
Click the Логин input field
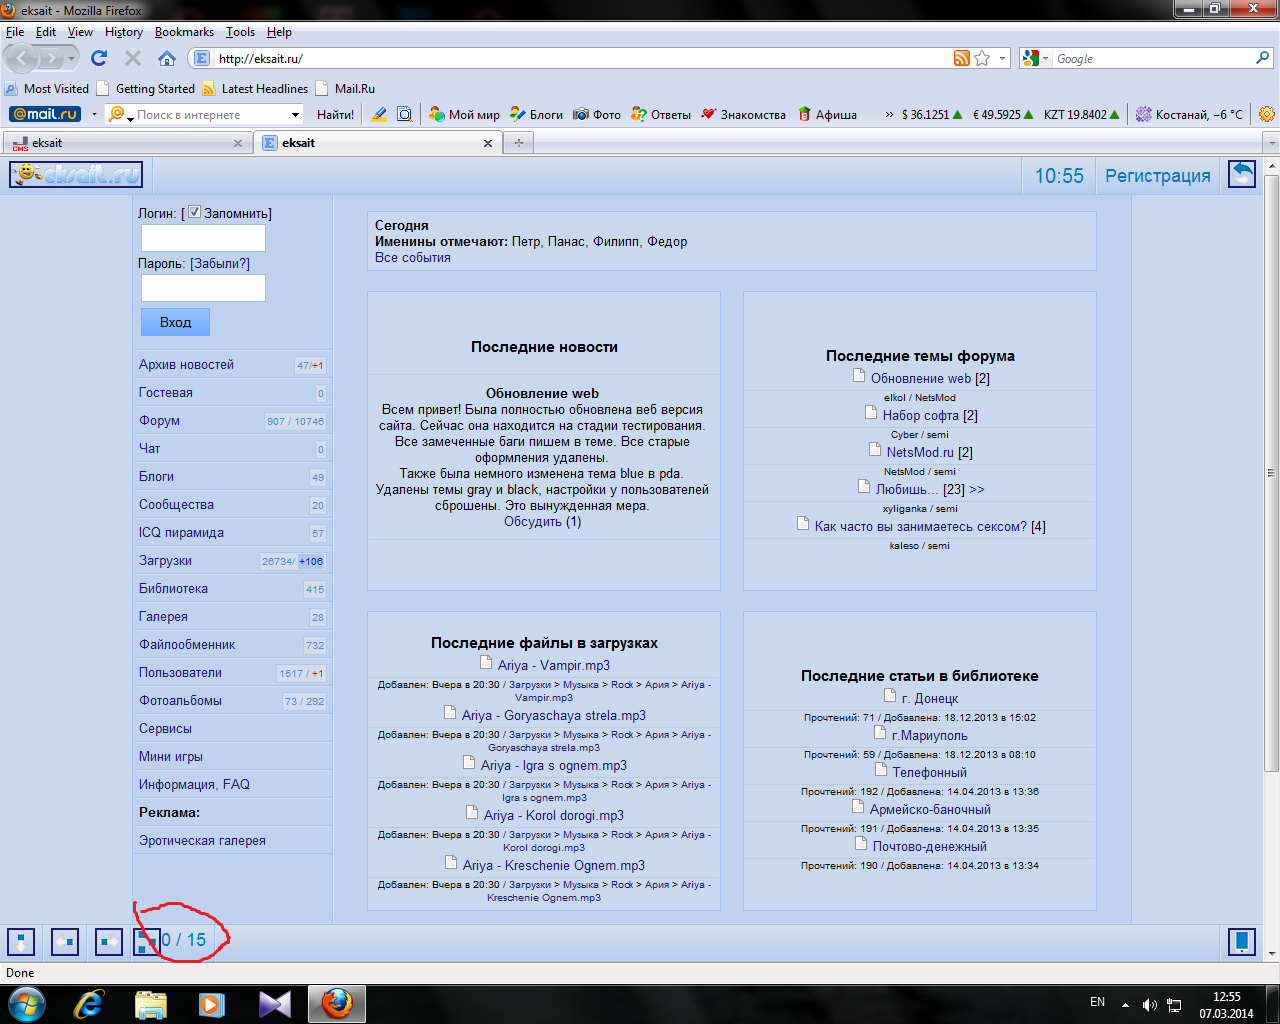(x=203, y=238)
